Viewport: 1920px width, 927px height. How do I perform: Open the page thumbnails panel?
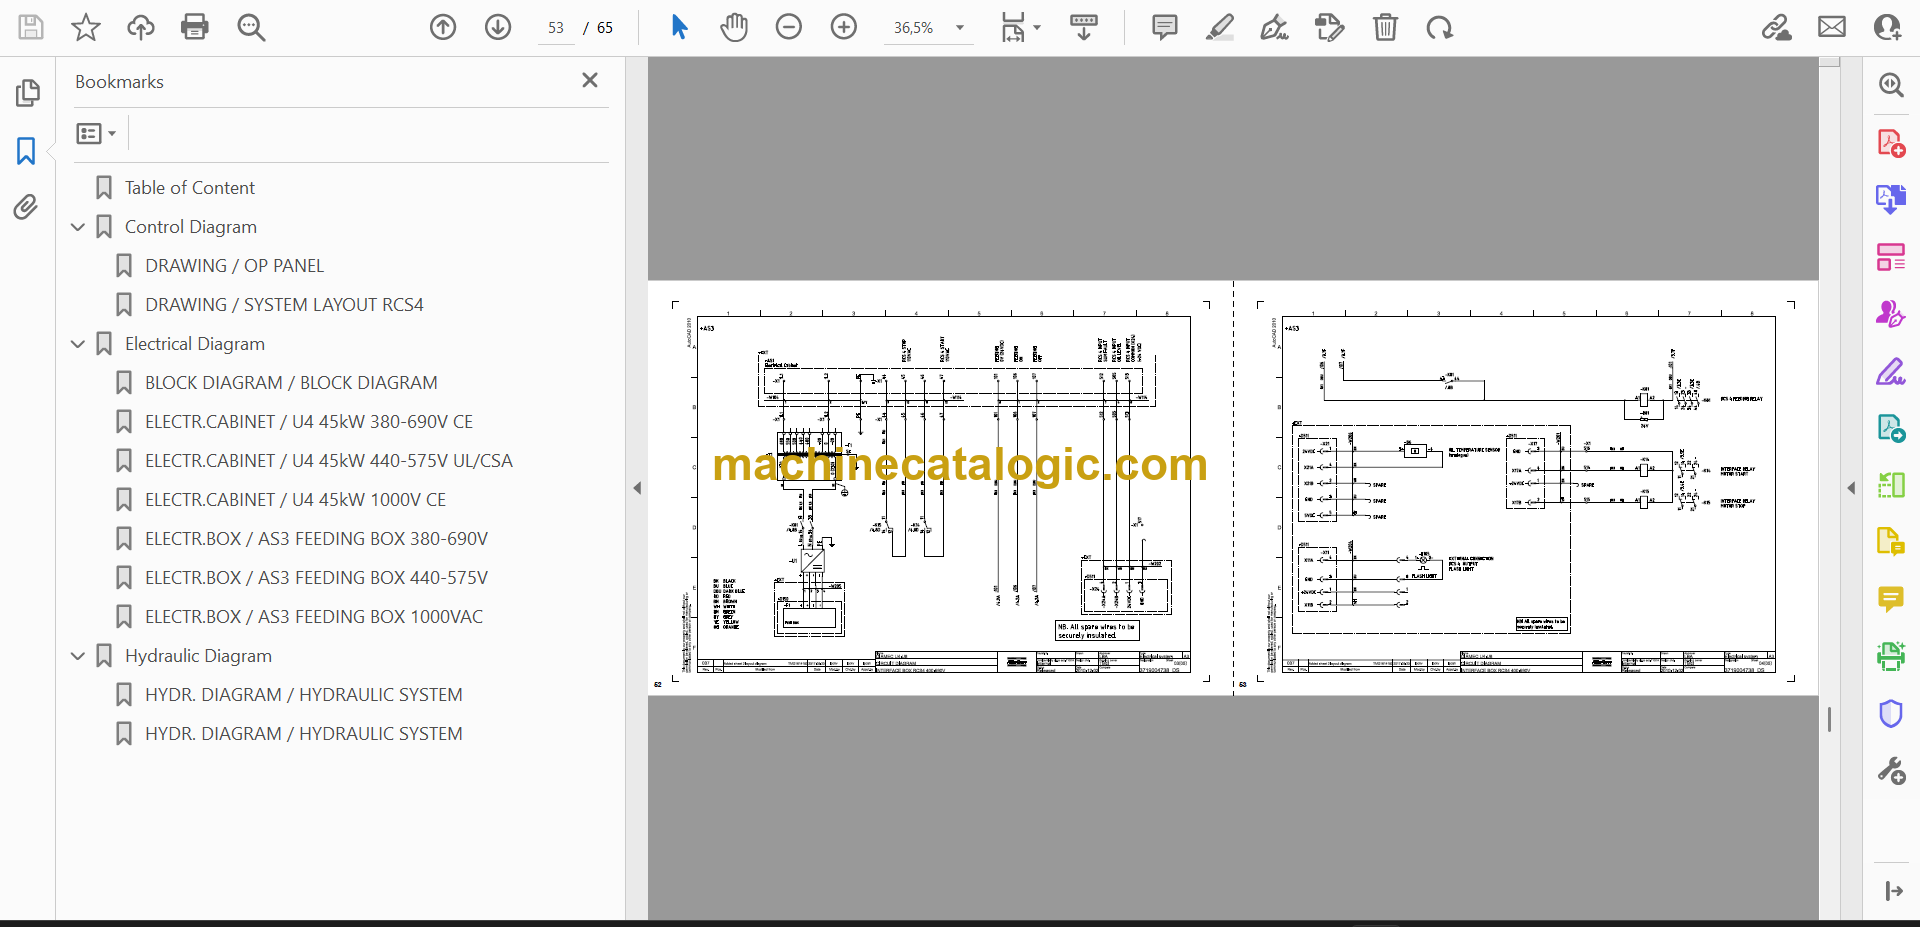click(x=27, y=93)
